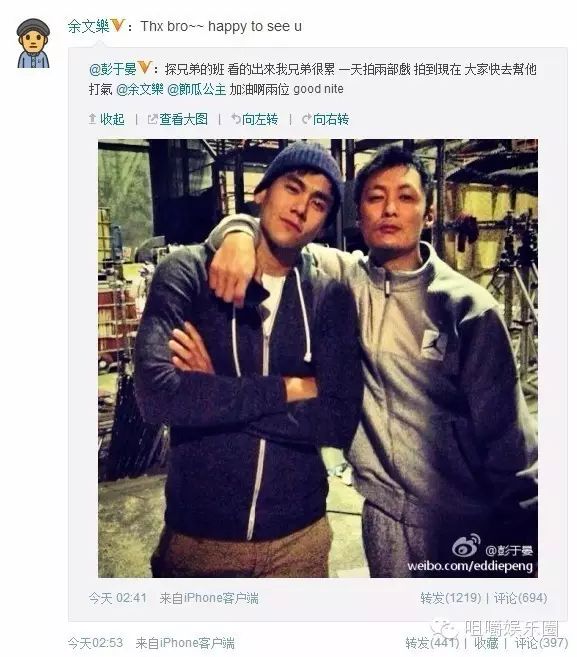Screen dimensions: 577x657
Task: Click 收藏 to bookmark the post
Action: coord(486,643)
